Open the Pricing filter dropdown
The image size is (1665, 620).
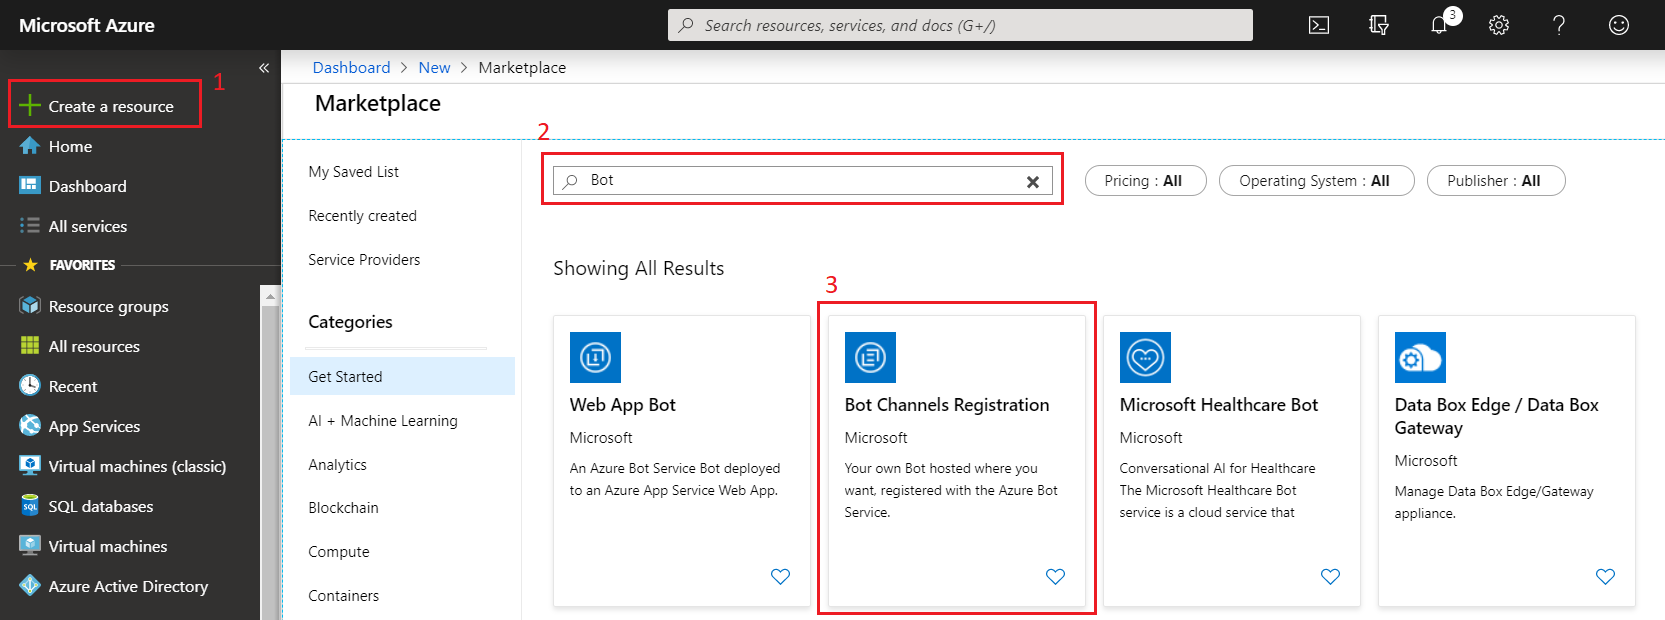[x=1145, y=181]
